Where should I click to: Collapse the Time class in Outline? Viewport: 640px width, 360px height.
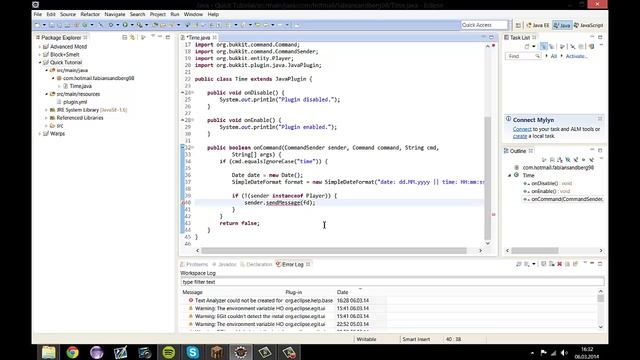click(509, 176)
